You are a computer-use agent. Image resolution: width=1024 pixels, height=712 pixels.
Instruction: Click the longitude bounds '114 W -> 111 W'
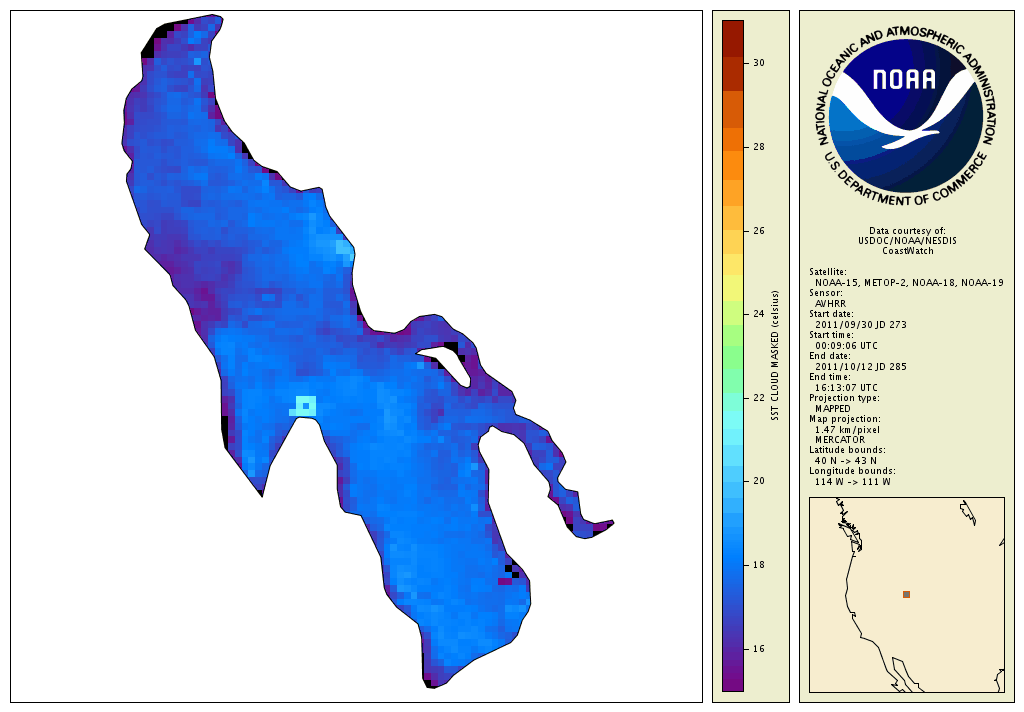pos(852,482)
